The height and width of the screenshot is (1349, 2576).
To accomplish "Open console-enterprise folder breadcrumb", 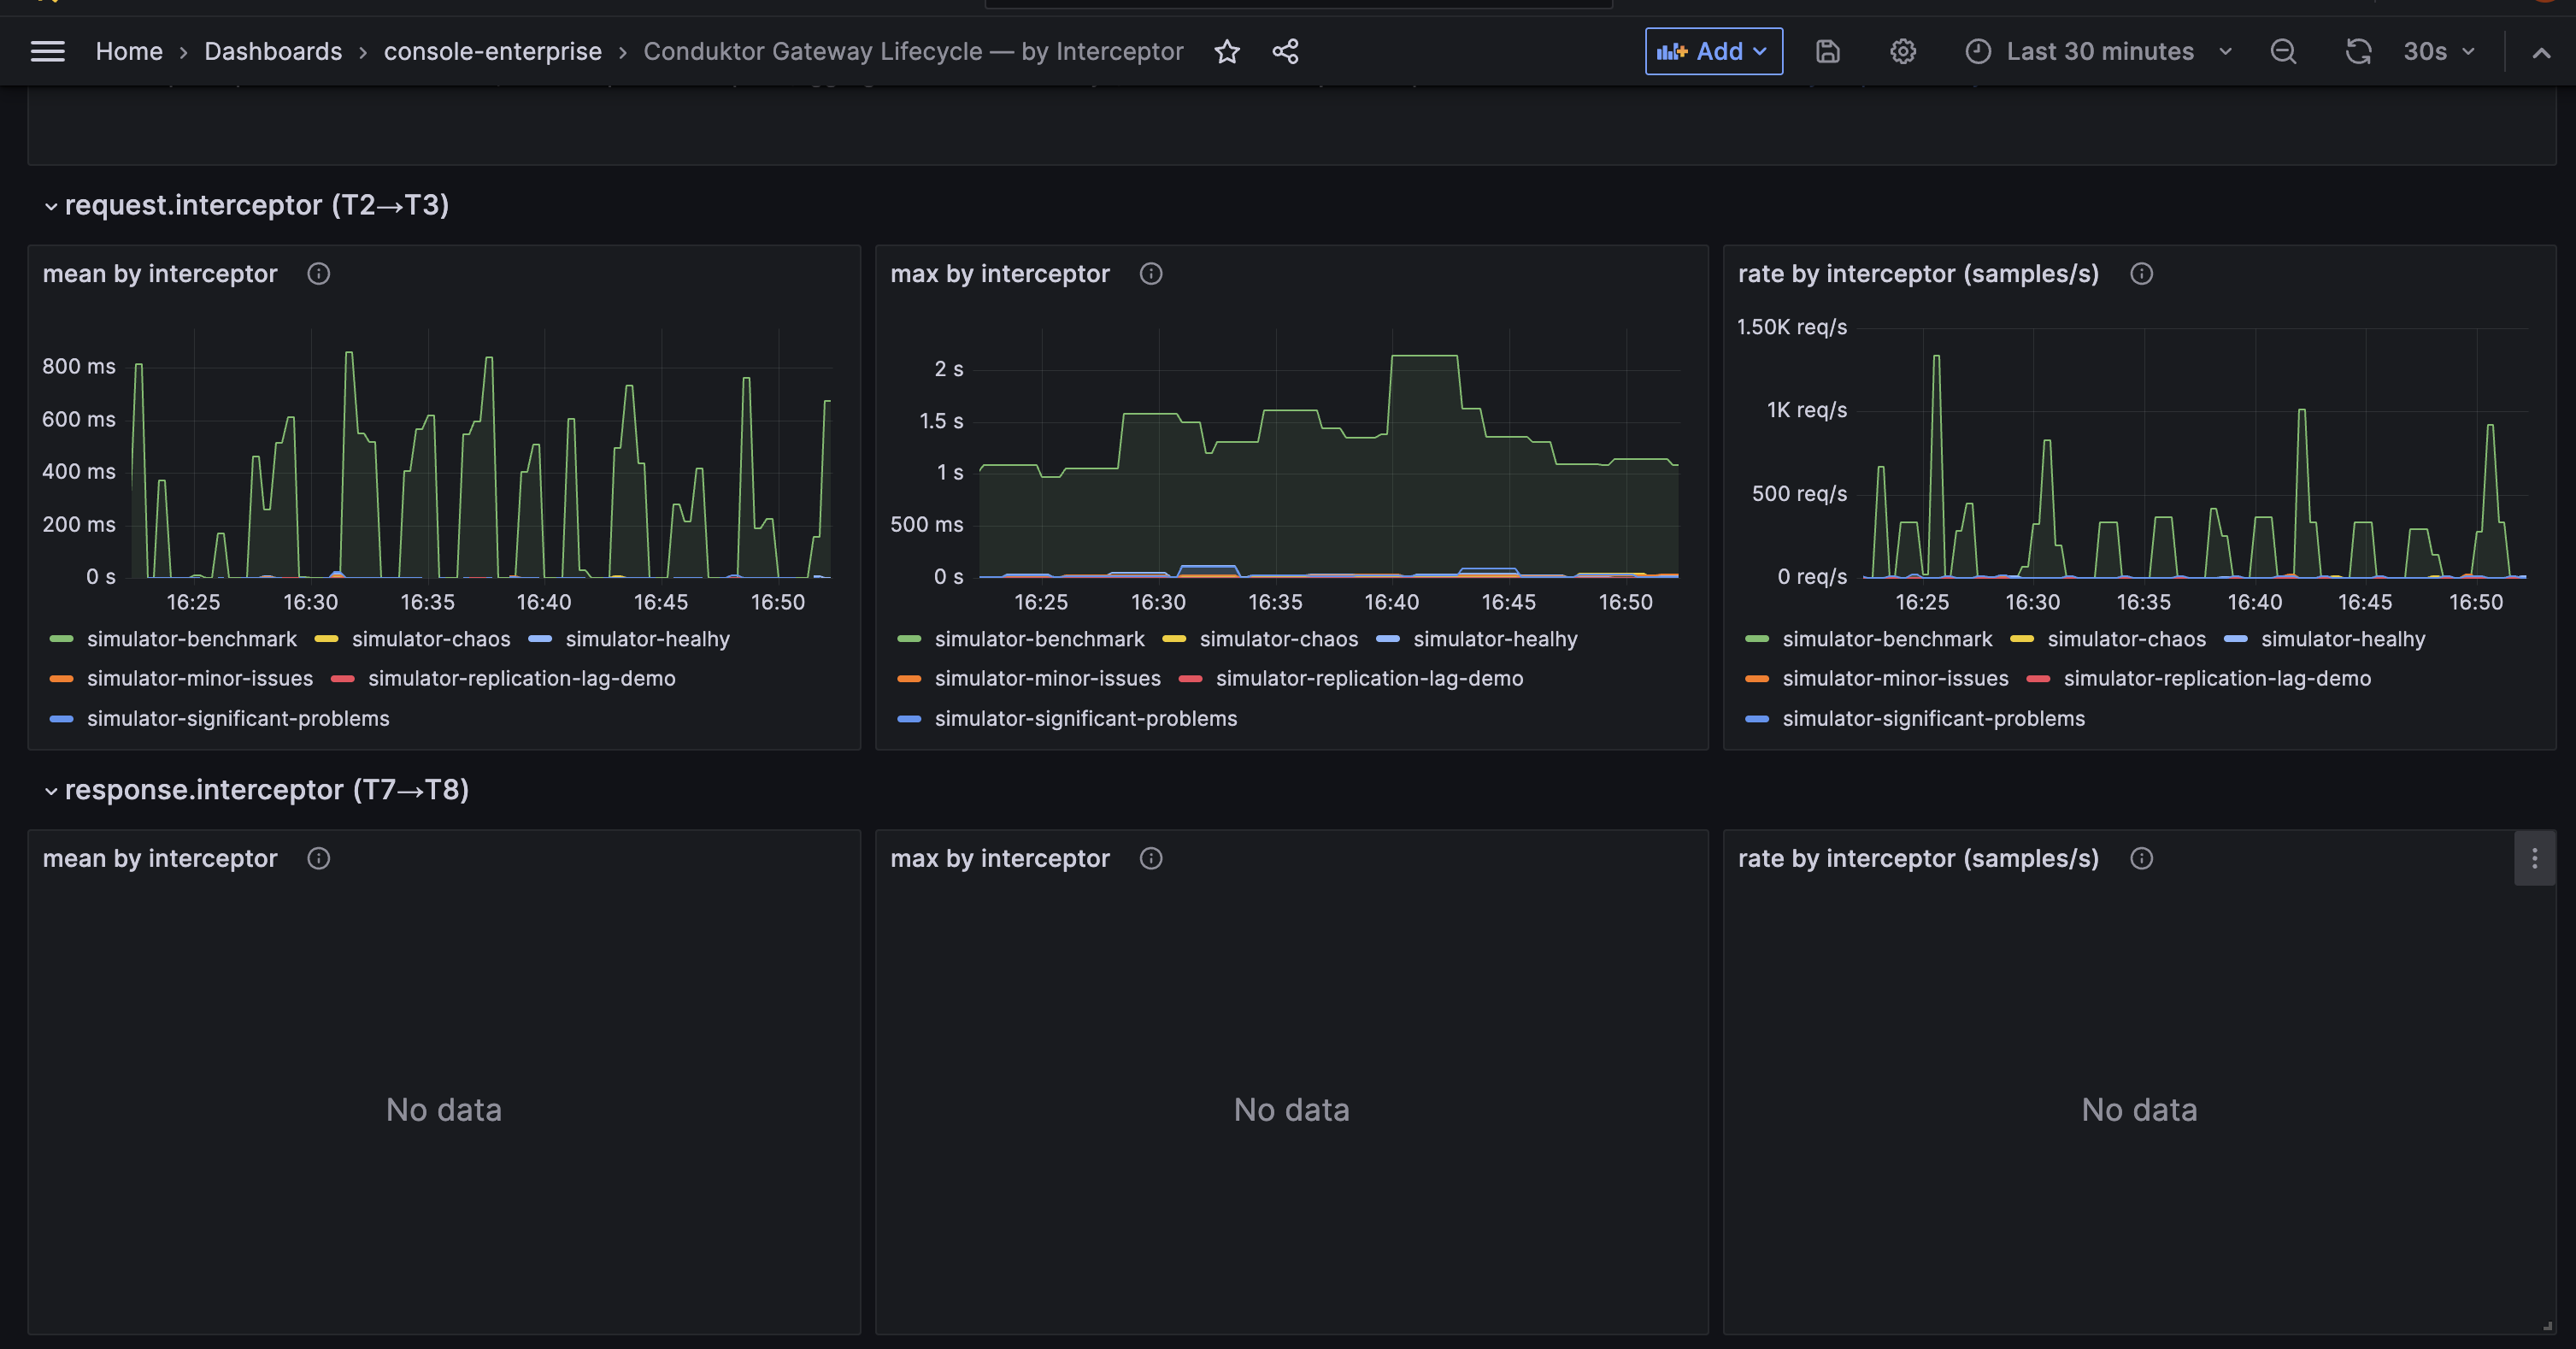I will (493, 51).
